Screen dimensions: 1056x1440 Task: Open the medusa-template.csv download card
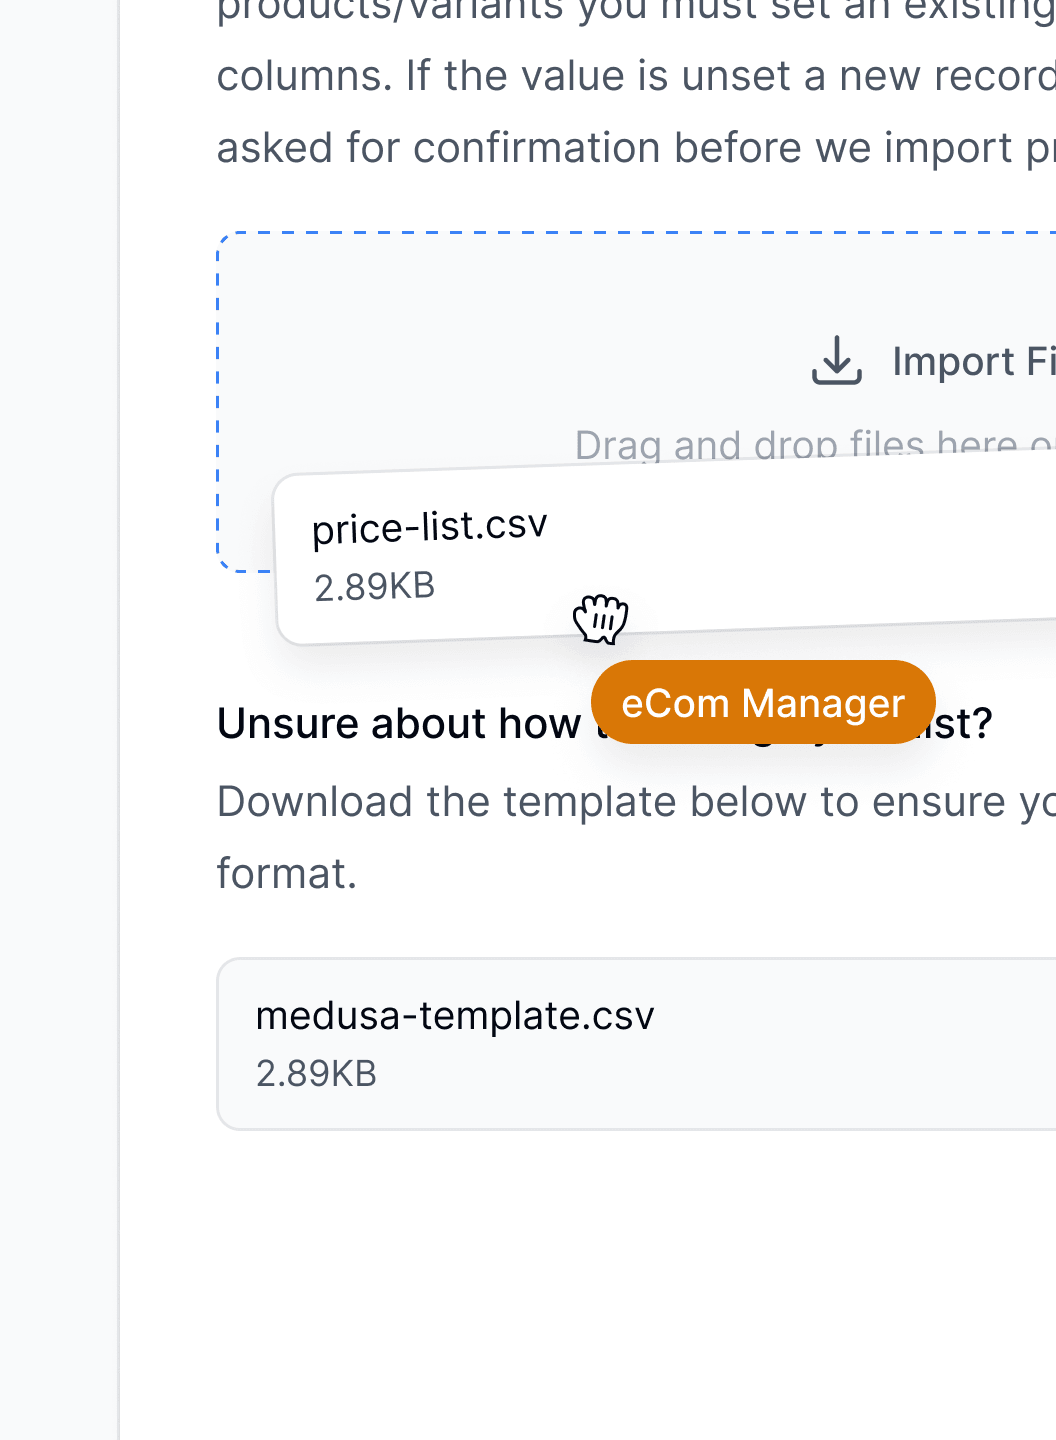click(637, 1044)
